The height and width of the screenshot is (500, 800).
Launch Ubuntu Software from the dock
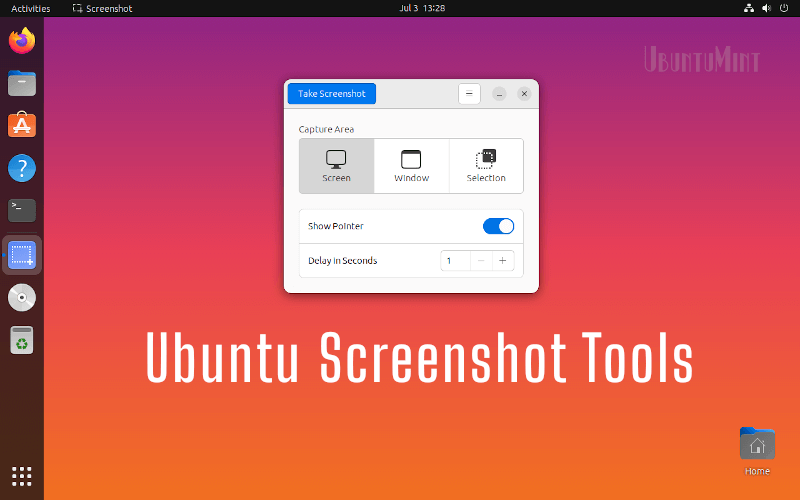(x=22, y=125)
